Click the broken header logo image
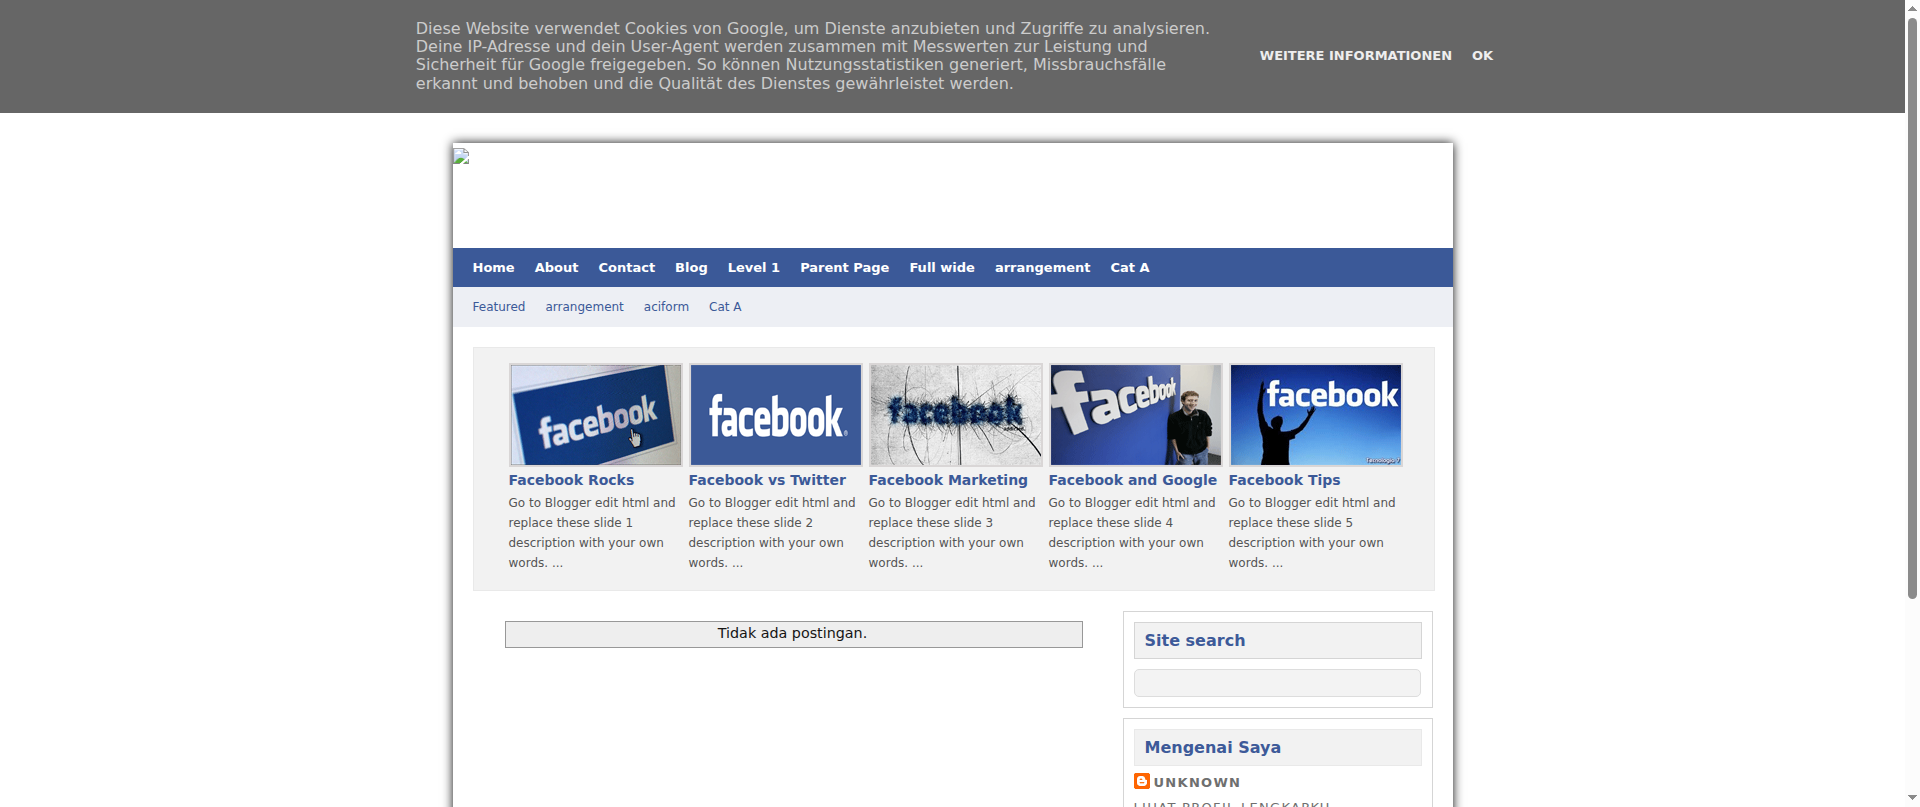 pos(461,156)
